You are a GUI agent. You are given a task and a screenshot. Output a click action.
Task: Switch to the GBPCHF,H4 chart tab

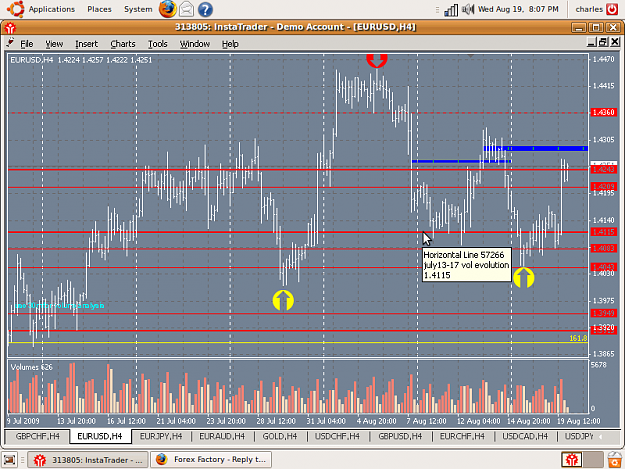[x=37, y=436]
